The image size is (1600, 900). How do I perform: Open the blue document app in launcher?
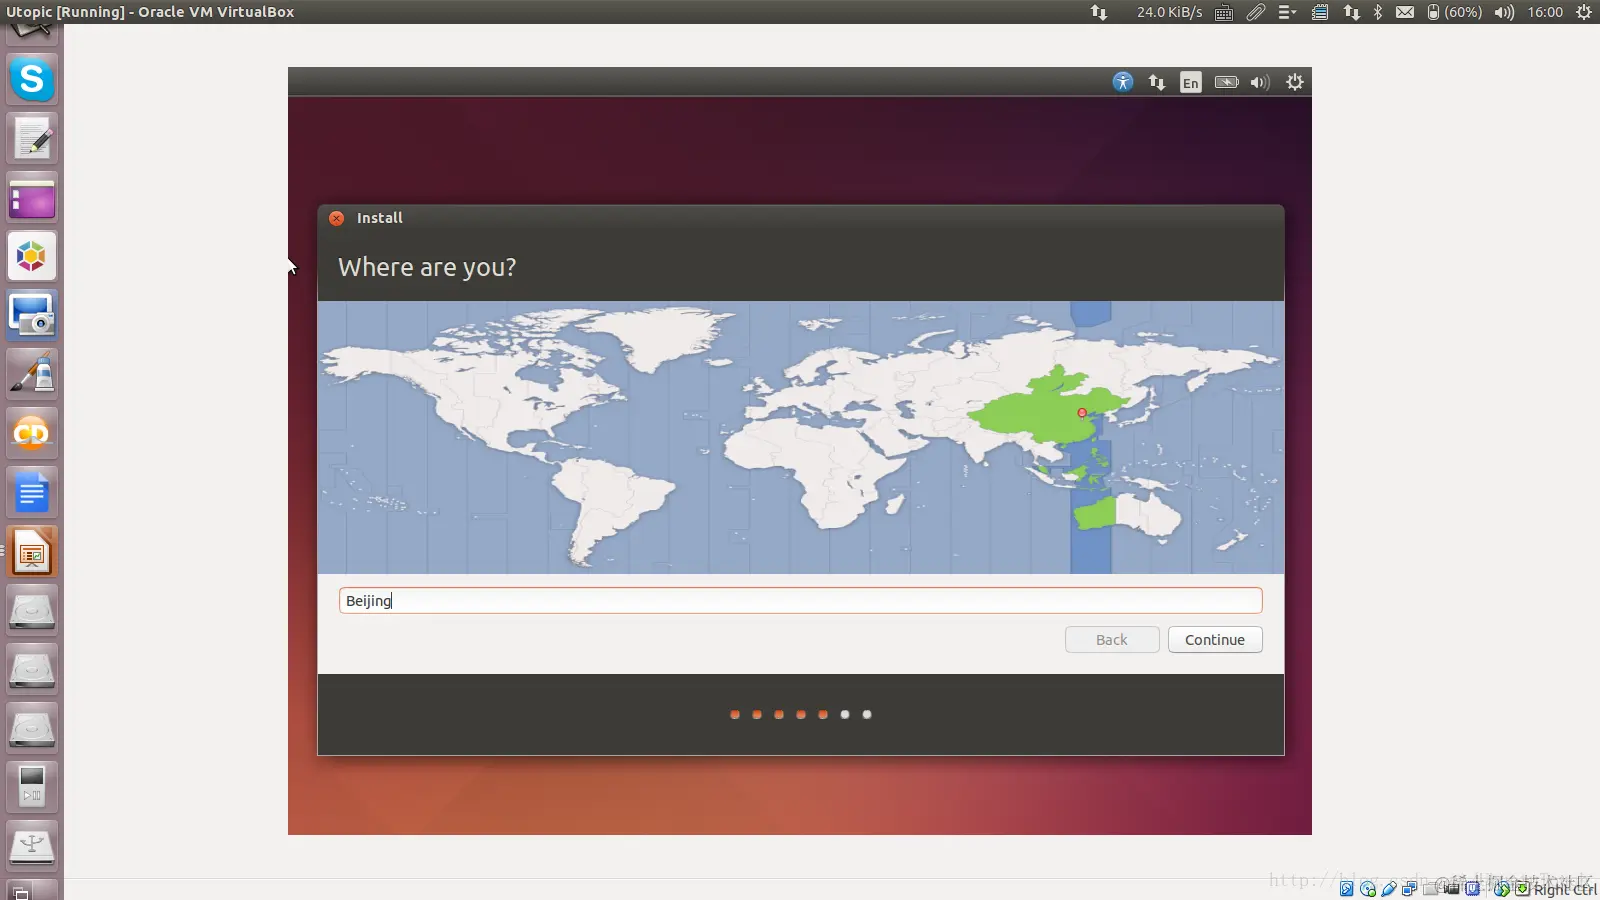coord(32,493)
